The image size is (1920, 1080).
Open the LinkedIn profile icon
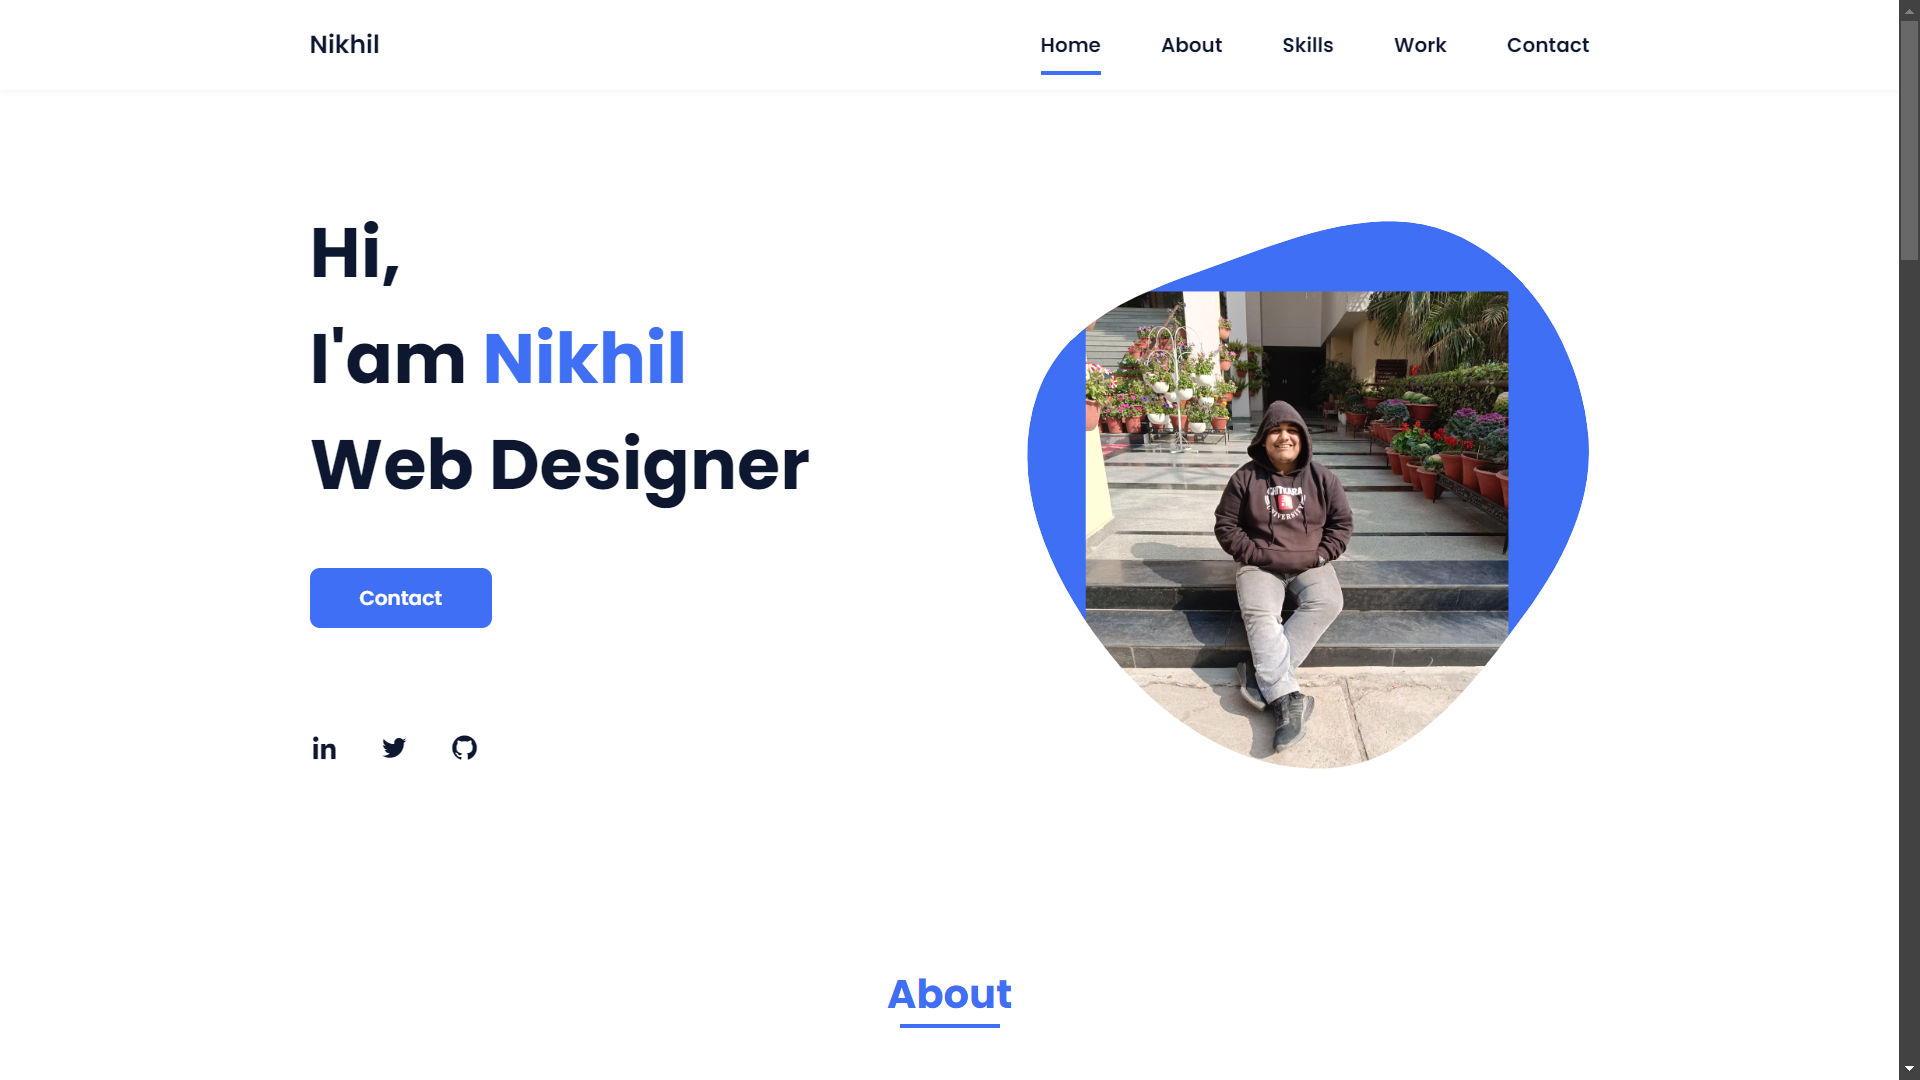(324, 748)
